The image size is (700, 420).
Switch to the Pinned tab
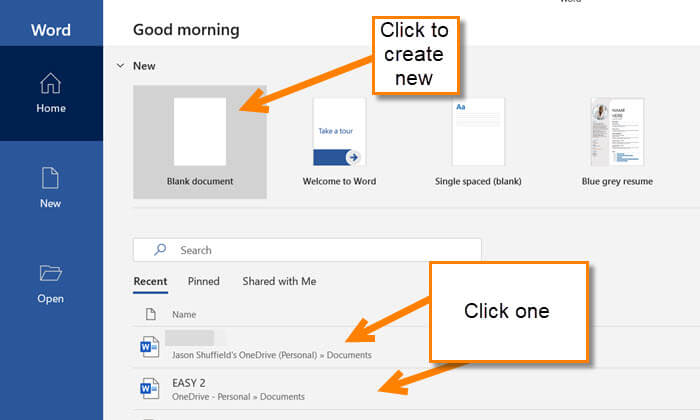204,282
